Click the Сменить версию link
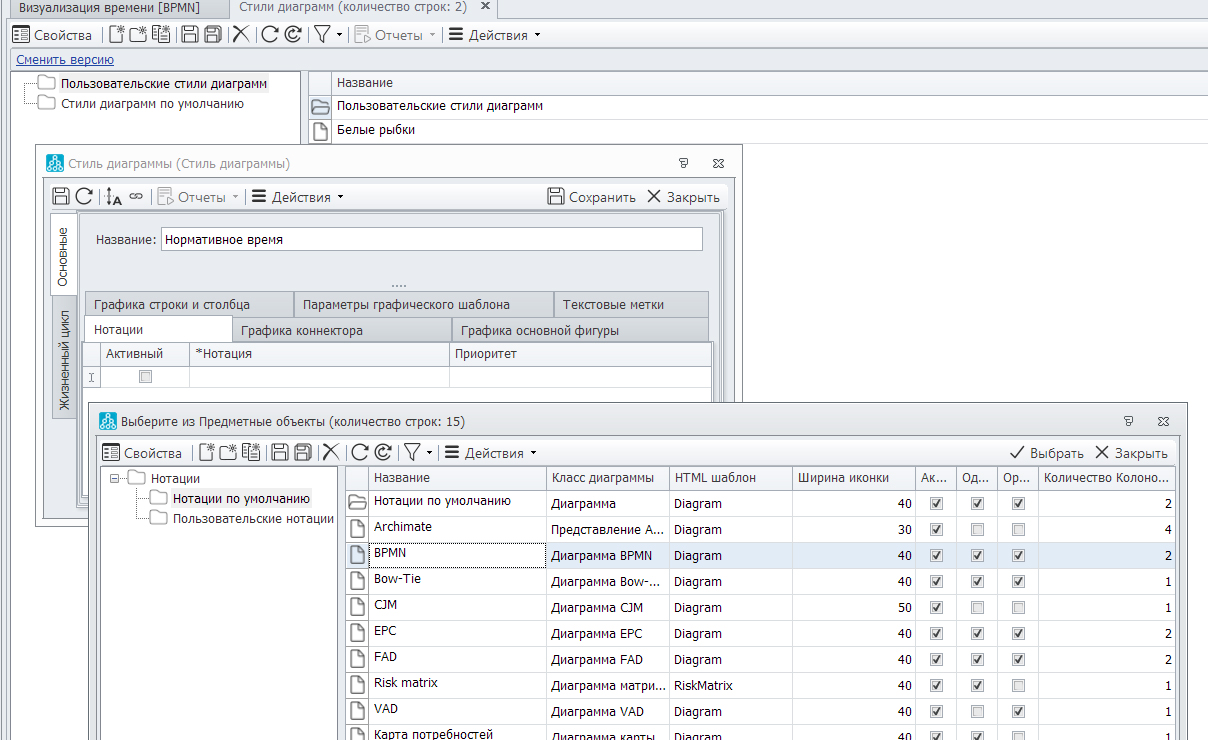Viewport: 1208px width, 740px height. [x=65, y=60]
